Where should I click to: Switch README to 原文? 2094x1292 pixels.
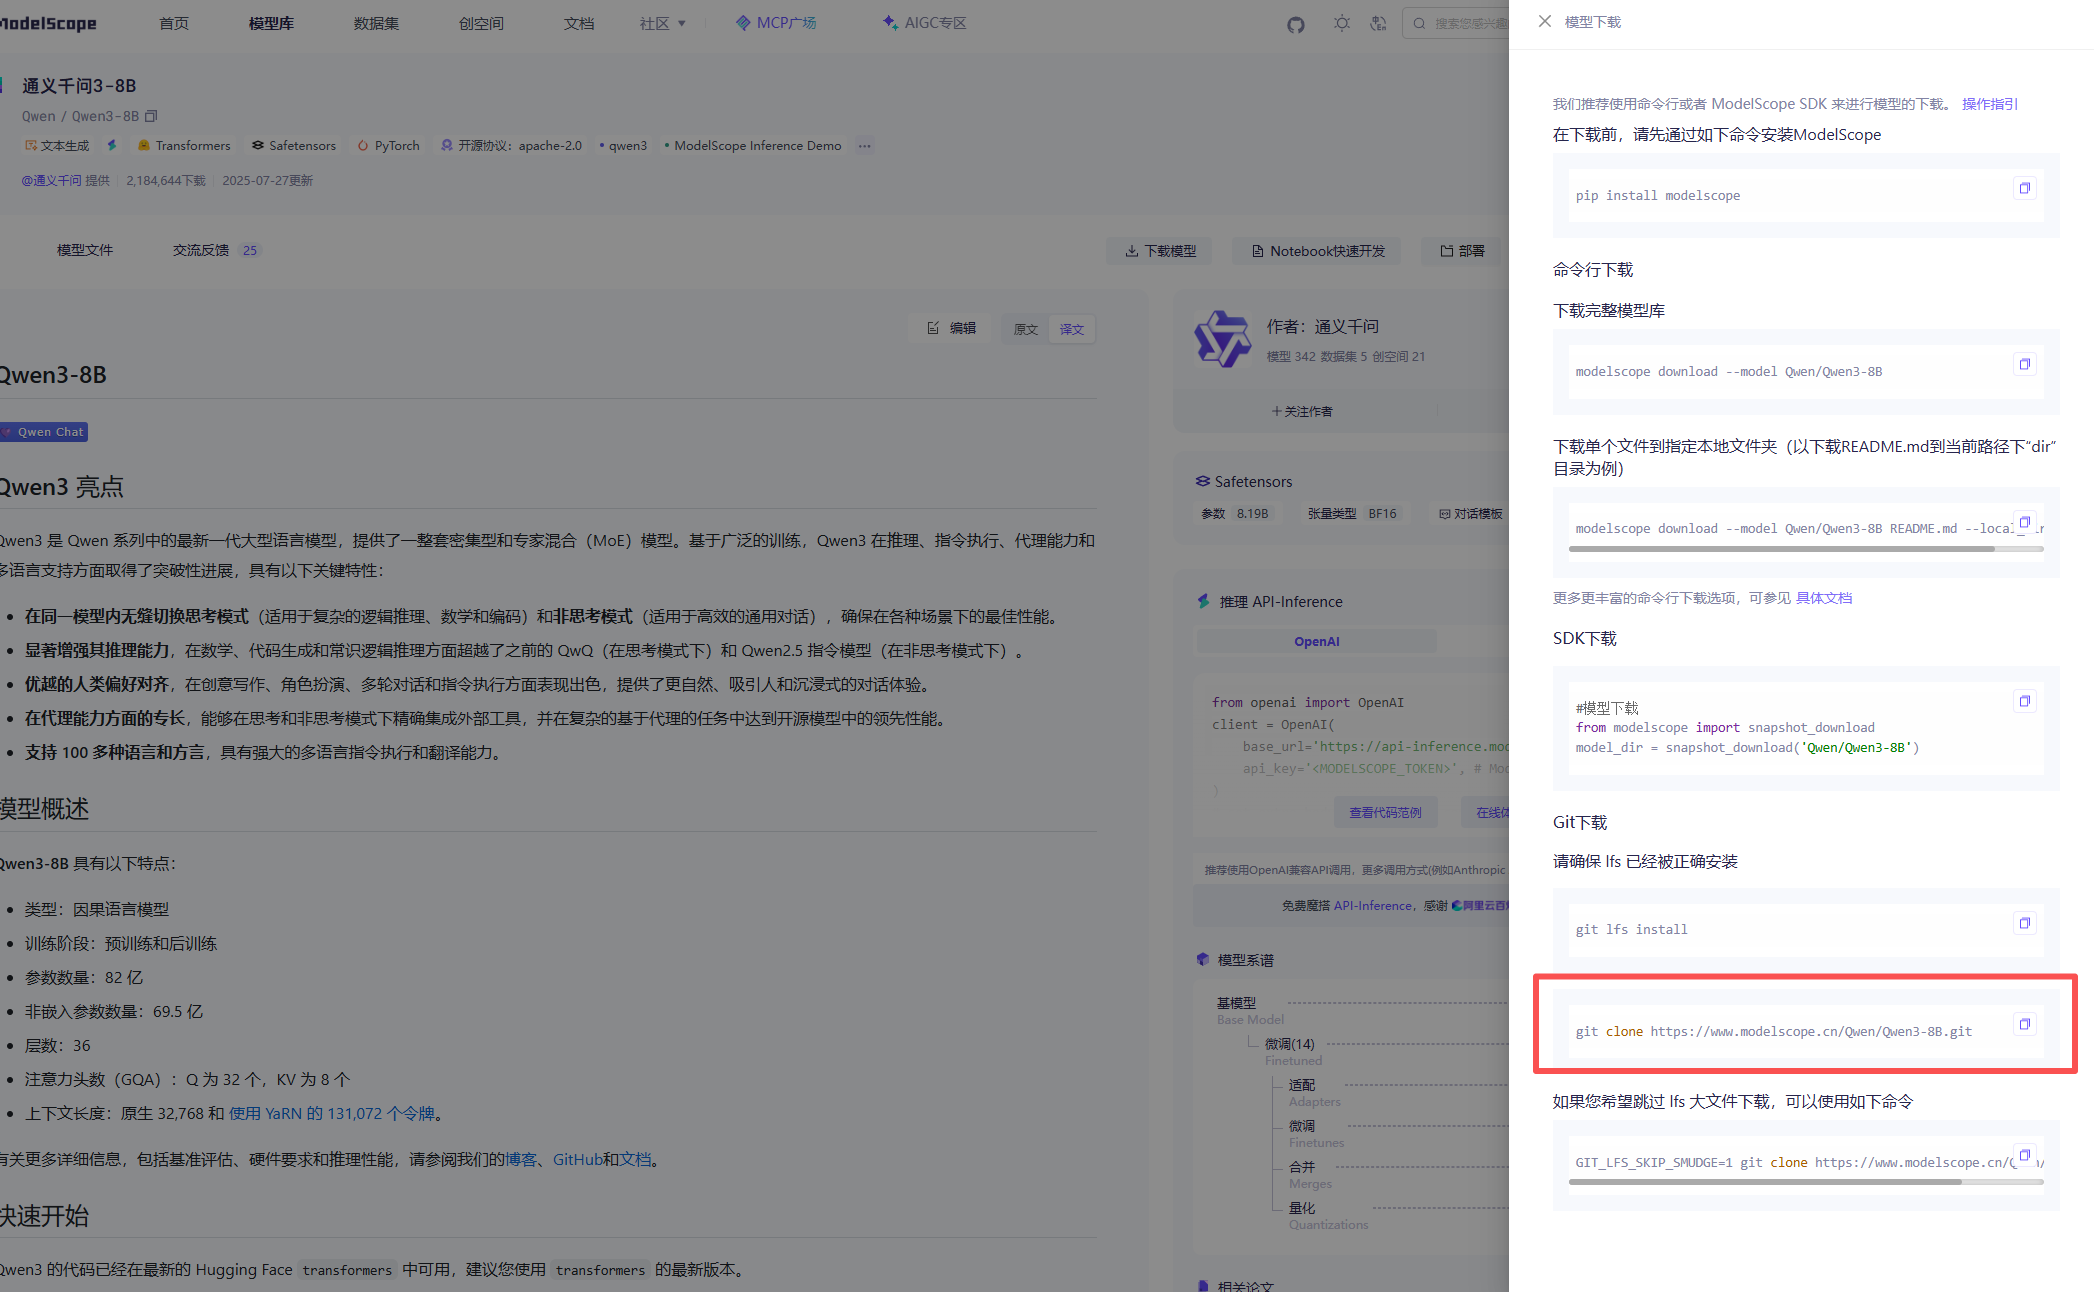[1026, 329]
